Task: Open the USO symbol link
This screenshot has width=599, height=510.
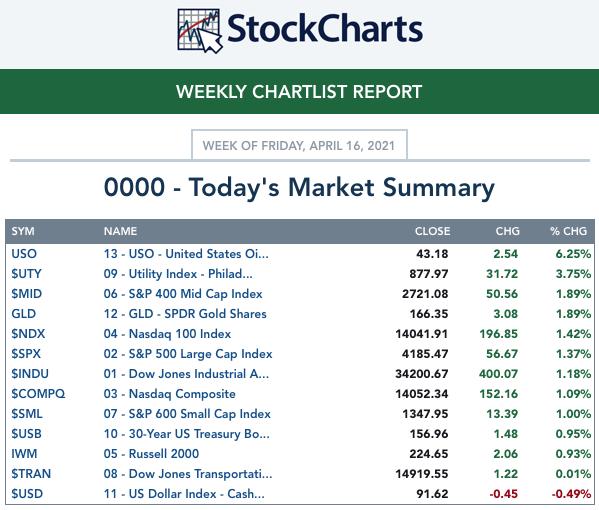Action: 24,254
